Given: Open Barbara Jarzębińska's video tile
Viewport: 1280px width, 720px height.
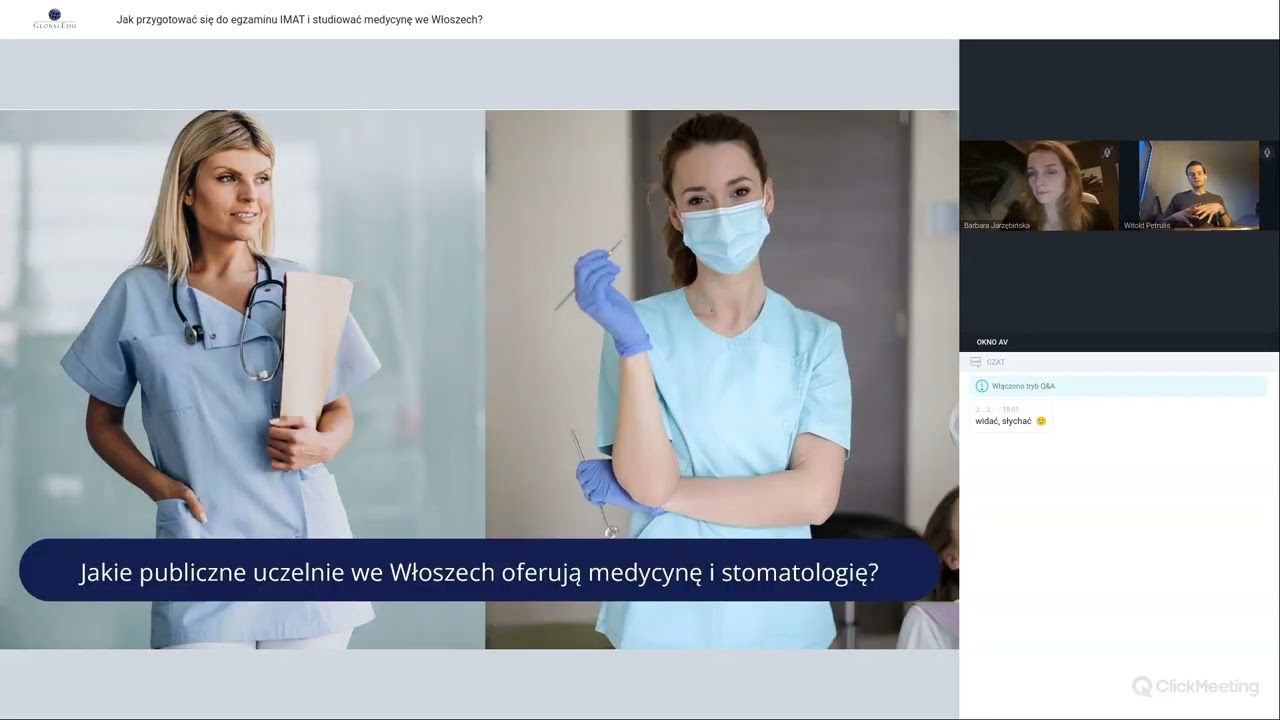Looking at the screenshot, I should pyautogui.click(x=1039, y=186).
